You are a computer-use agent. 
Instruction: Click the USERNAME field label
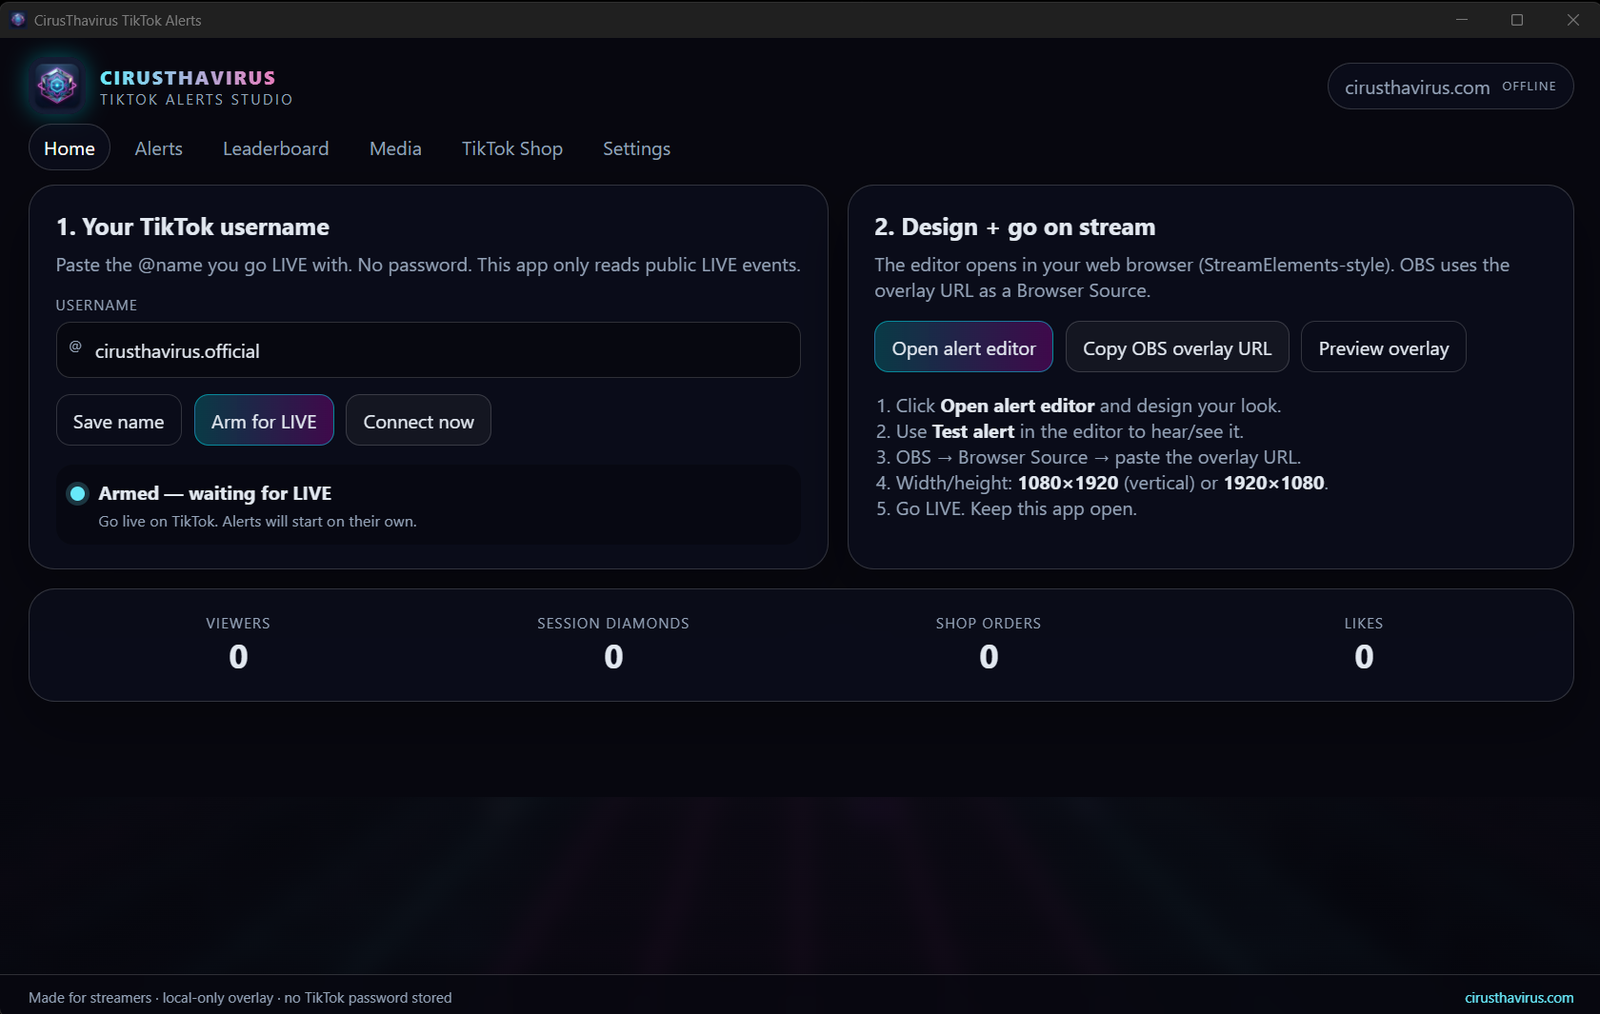point(96,305)
